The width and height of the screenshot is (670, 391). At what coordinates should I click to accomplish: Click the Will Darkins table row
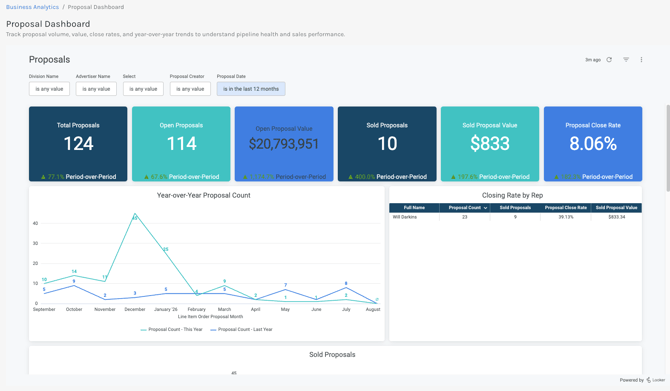tap(515, 217)
